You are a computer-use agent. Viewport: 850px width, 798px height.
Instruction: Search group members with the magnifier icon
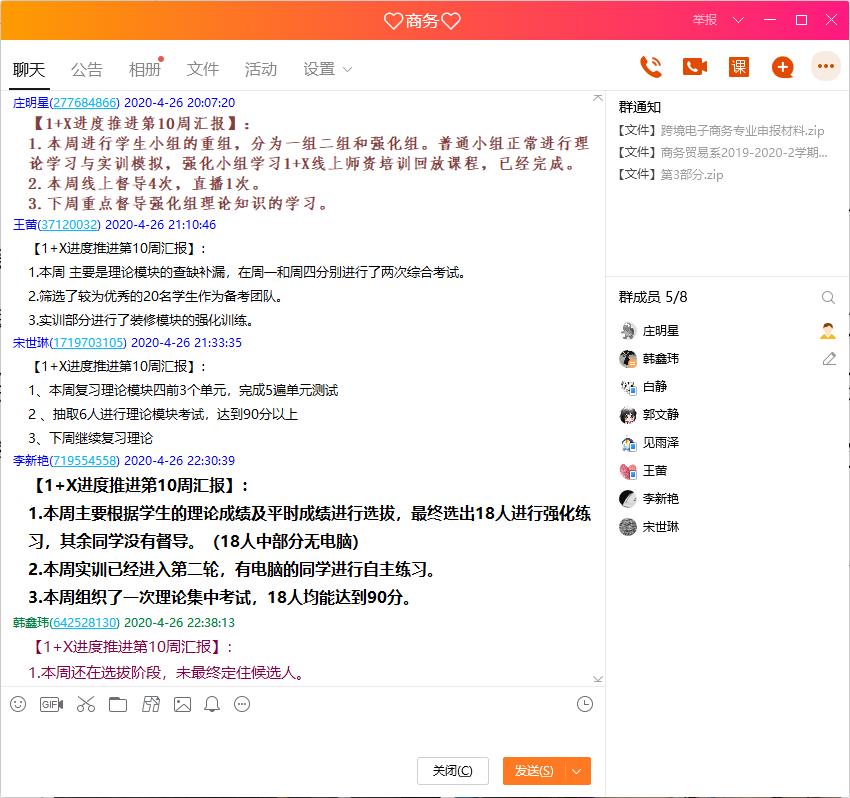828,297
